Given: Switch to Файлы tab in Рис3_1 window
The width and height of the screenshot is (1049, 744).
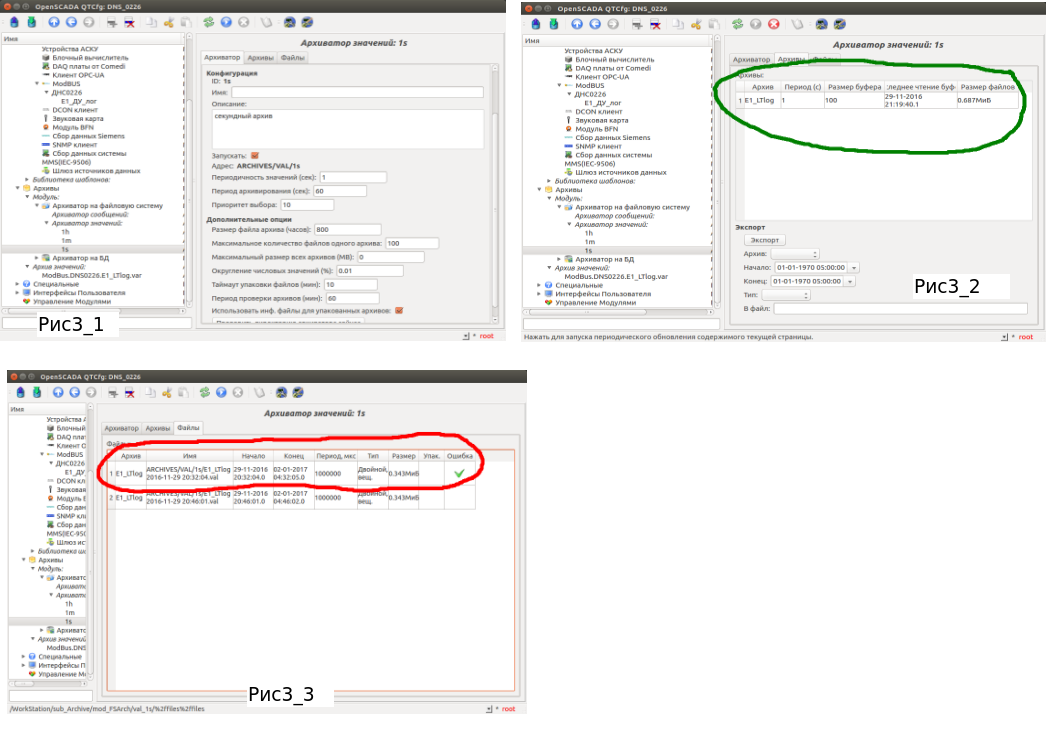Looking at the screenshot, I should point(293,57).
